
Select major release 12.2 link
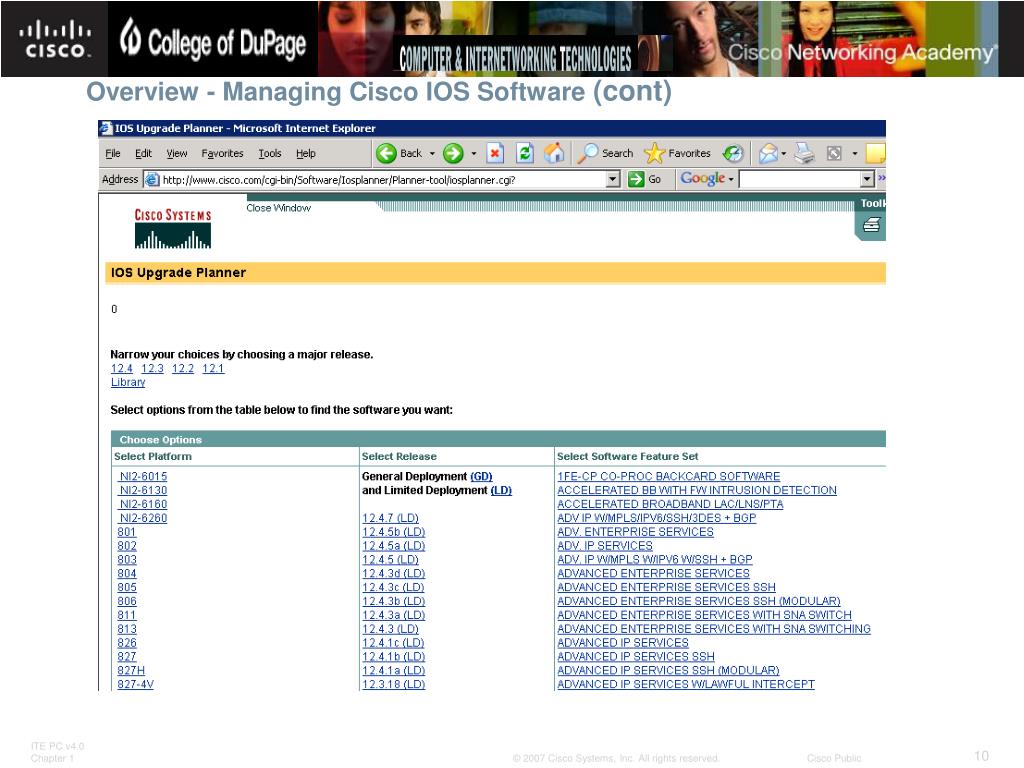pos(183,368)
